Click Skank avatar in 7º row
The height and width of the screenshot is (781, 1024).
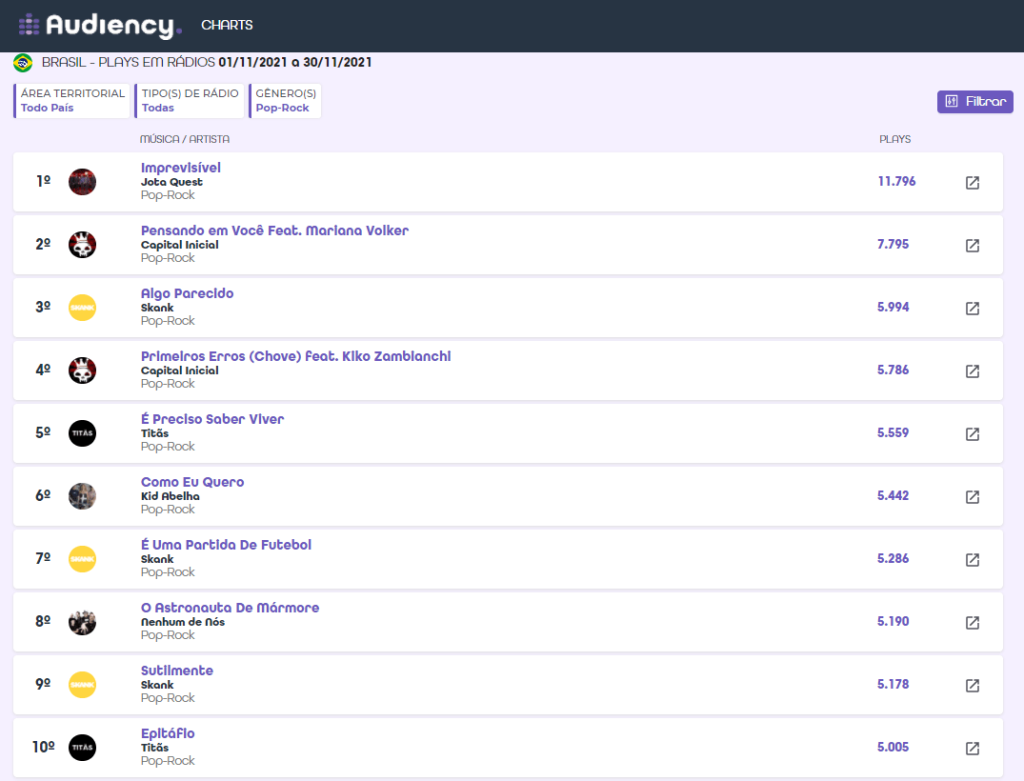pos(82,559)
